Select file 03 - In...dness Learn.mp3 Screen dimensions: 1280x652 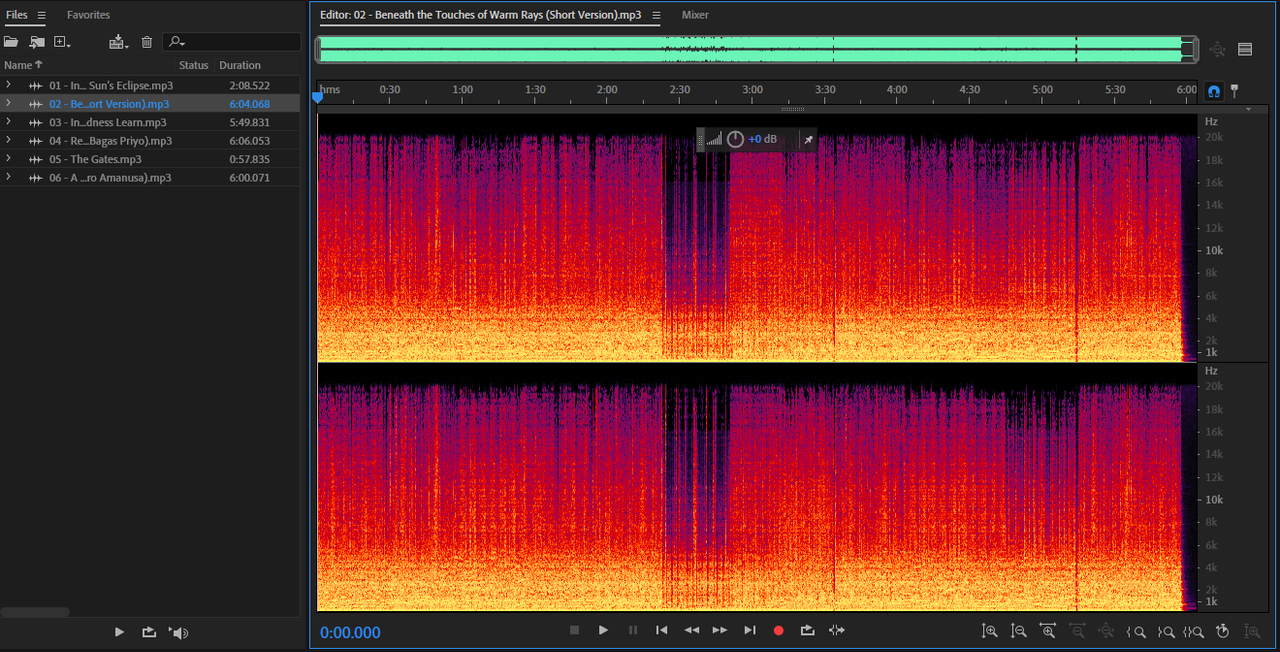tap(108, 122)
